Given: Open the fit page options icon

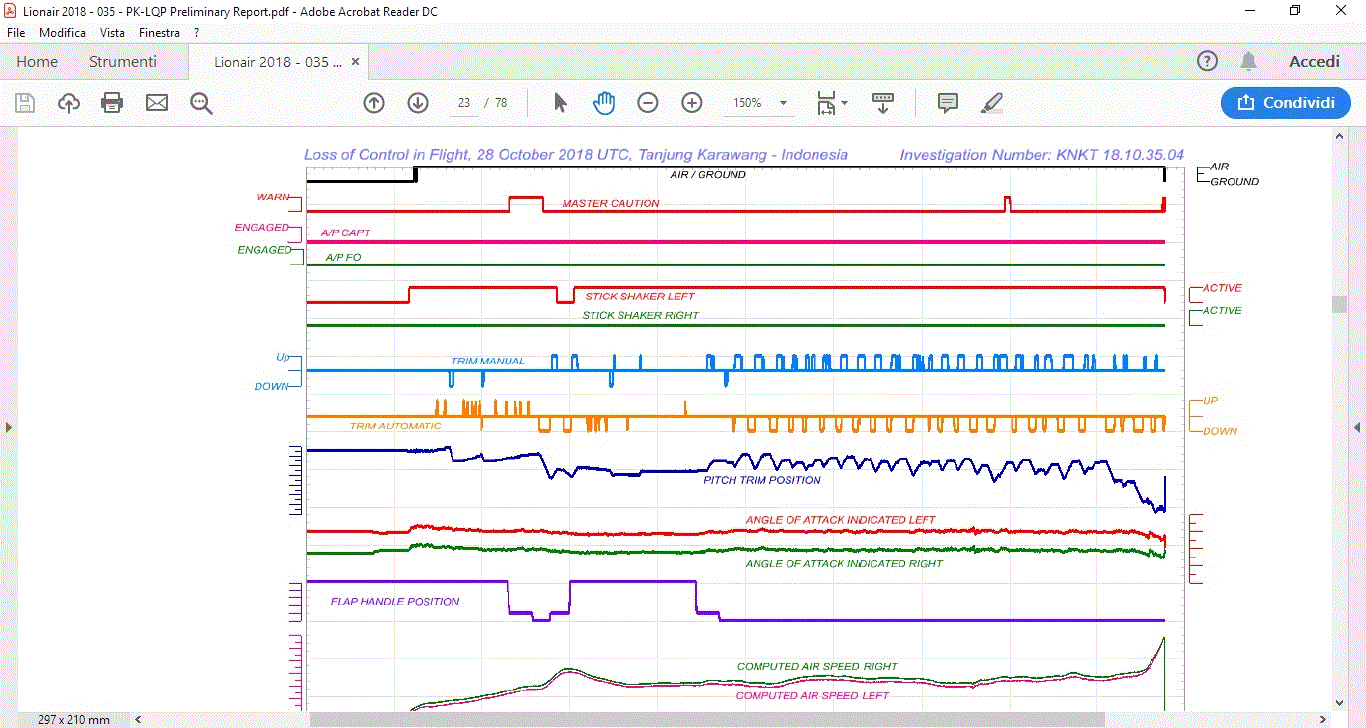Looking at the screenshot, I should click(831, 103).
